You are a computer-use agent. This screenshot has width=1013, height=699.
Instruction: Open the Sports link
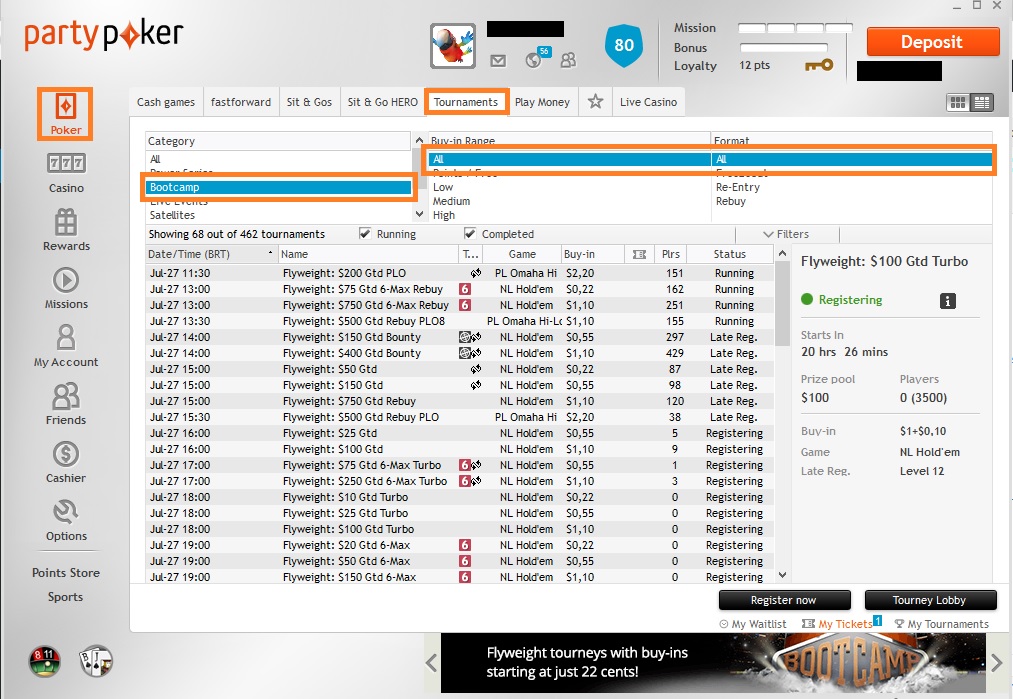click(66, 597)
